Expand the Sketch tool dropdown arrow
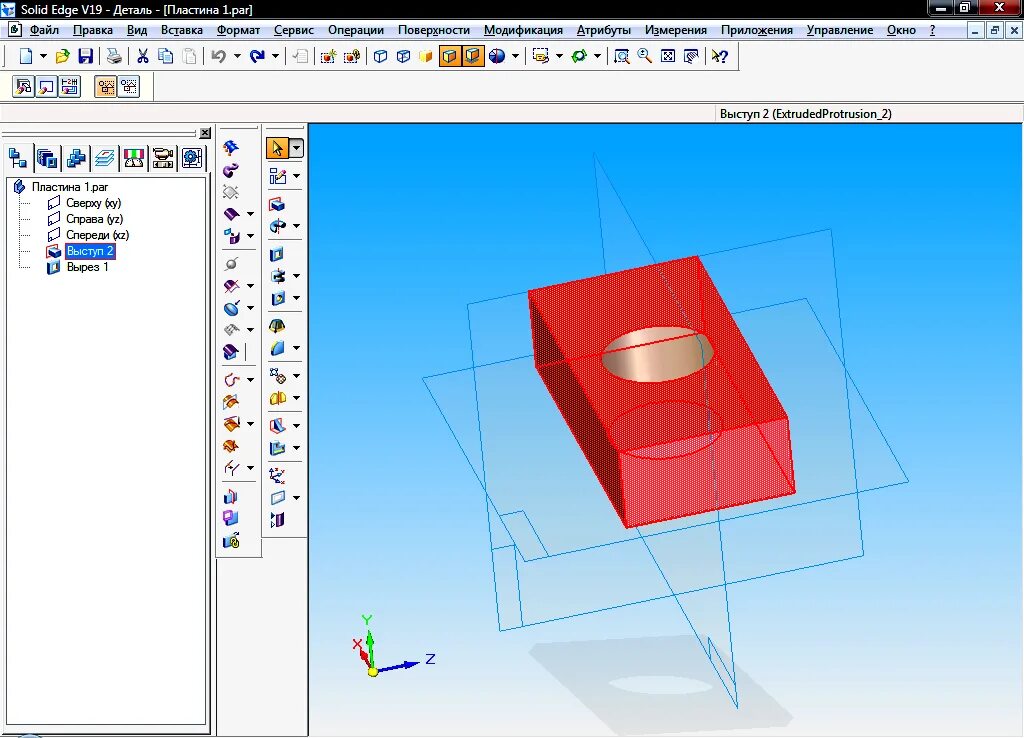 (x=296, y=176)
